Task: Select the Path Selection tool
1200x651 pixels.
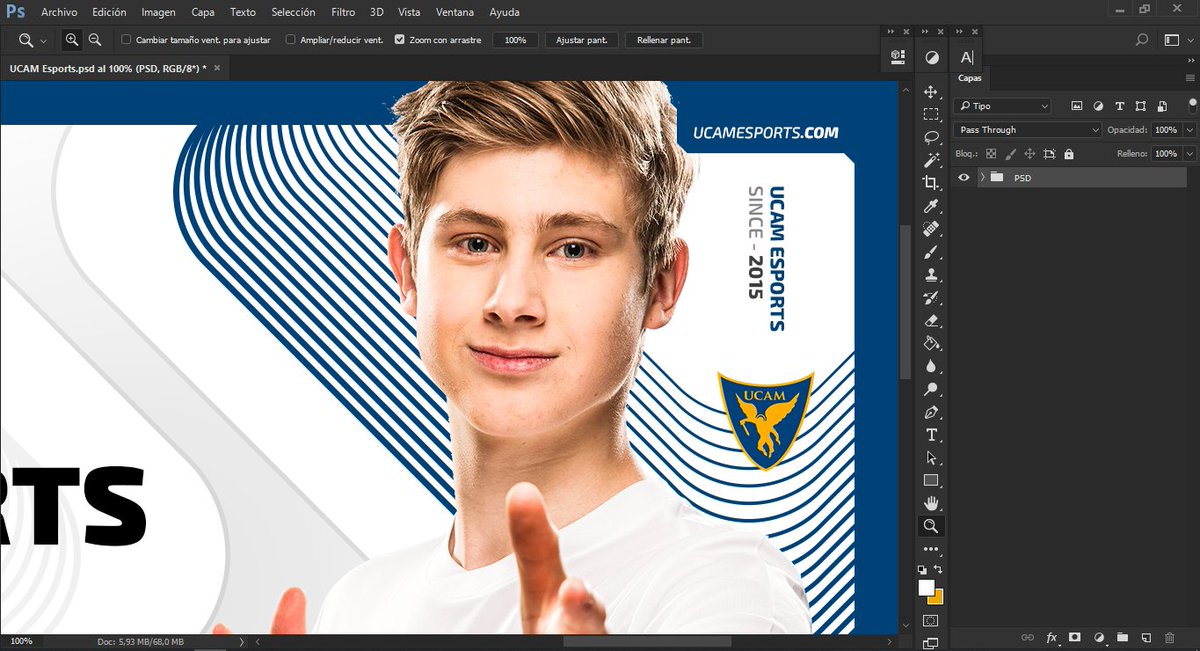Action: (931, 458)
